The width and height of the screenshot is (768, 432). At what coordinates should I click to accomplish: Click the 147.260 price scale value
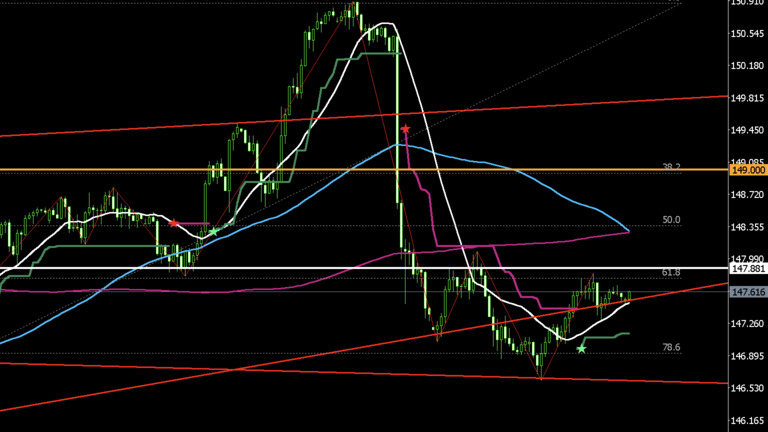tap(747, 324)
